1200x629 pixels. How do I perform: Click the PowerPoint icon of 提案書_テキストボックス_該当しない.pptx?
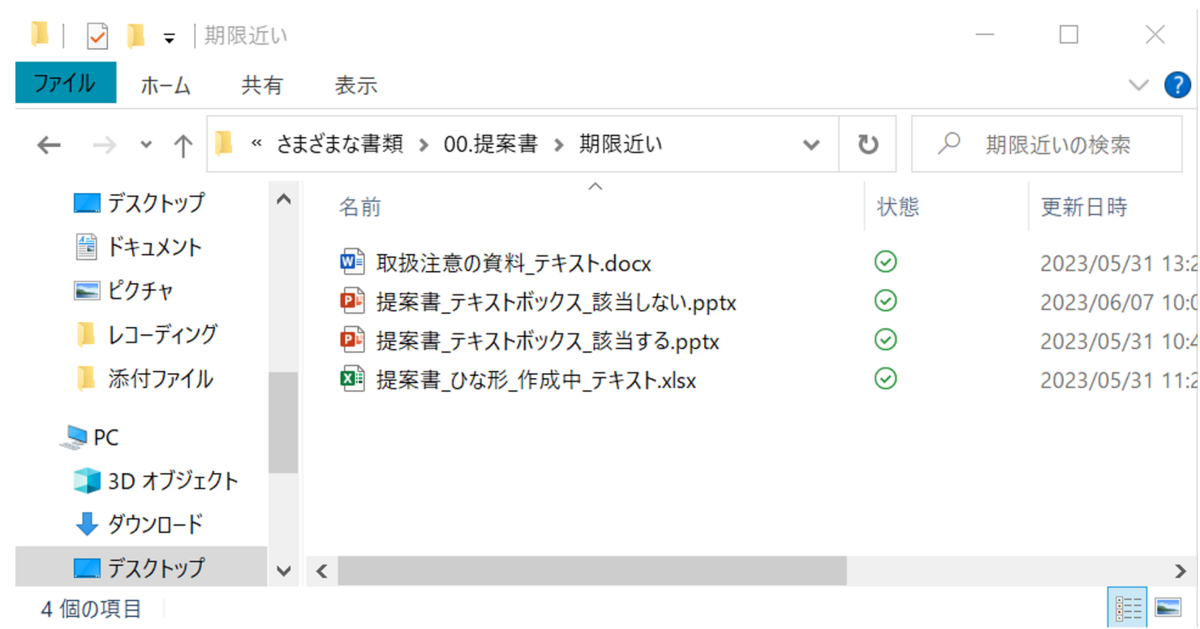[352, 302]
